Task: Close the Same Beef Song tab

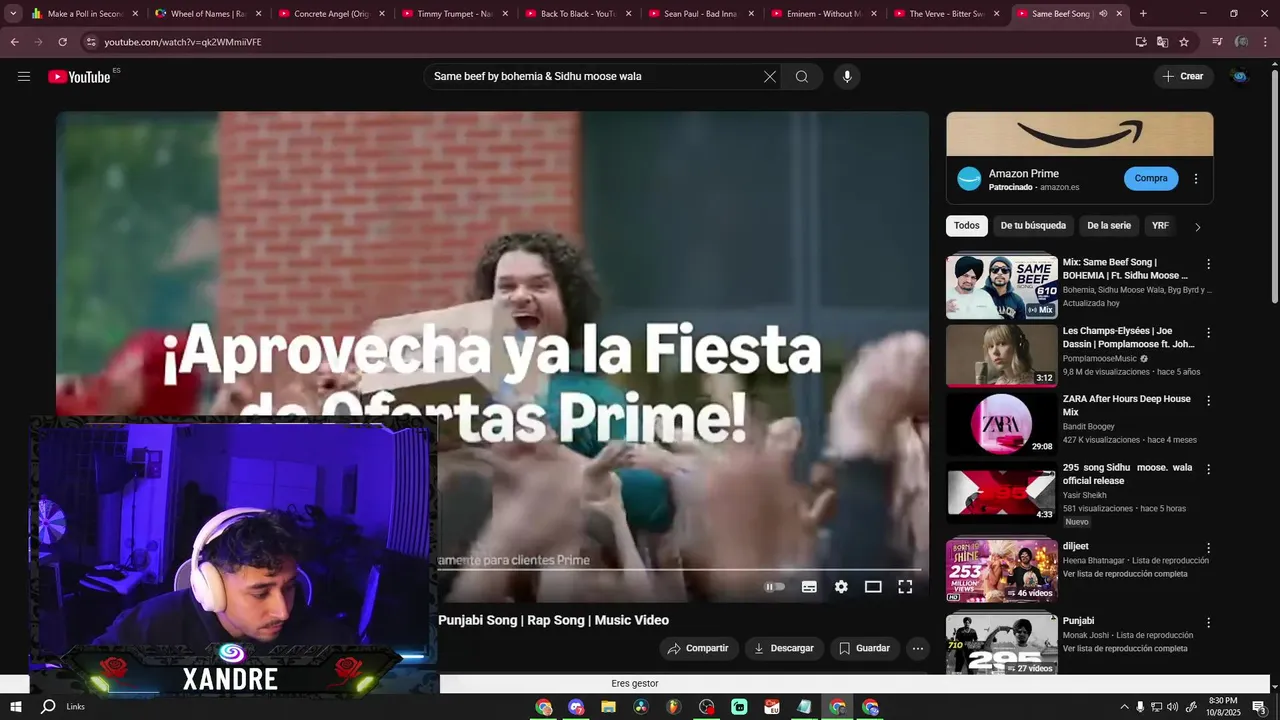Action: 1119,14
